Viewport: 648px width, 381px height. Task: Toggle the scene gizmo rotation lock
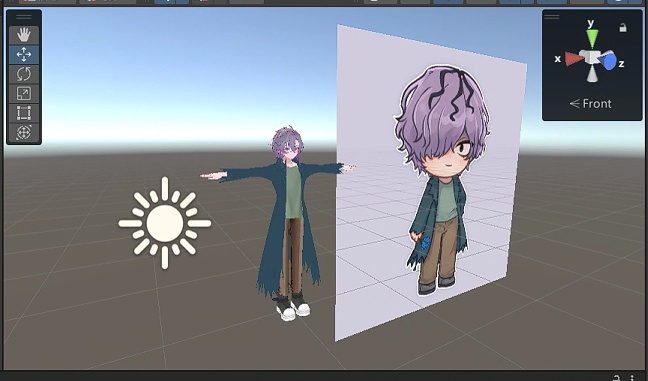(x=622, y=28)
